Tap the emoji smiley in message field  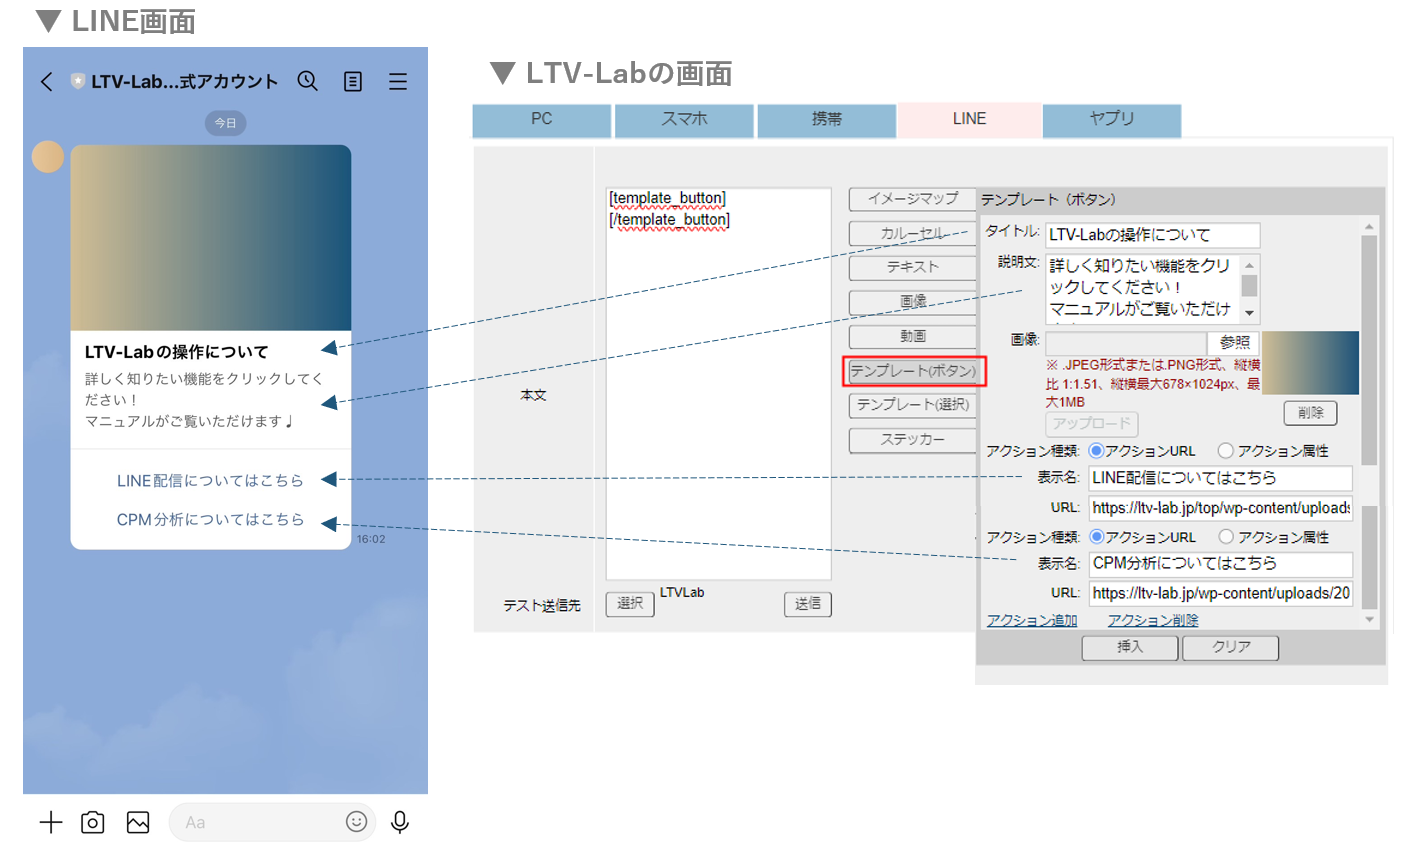356,821
